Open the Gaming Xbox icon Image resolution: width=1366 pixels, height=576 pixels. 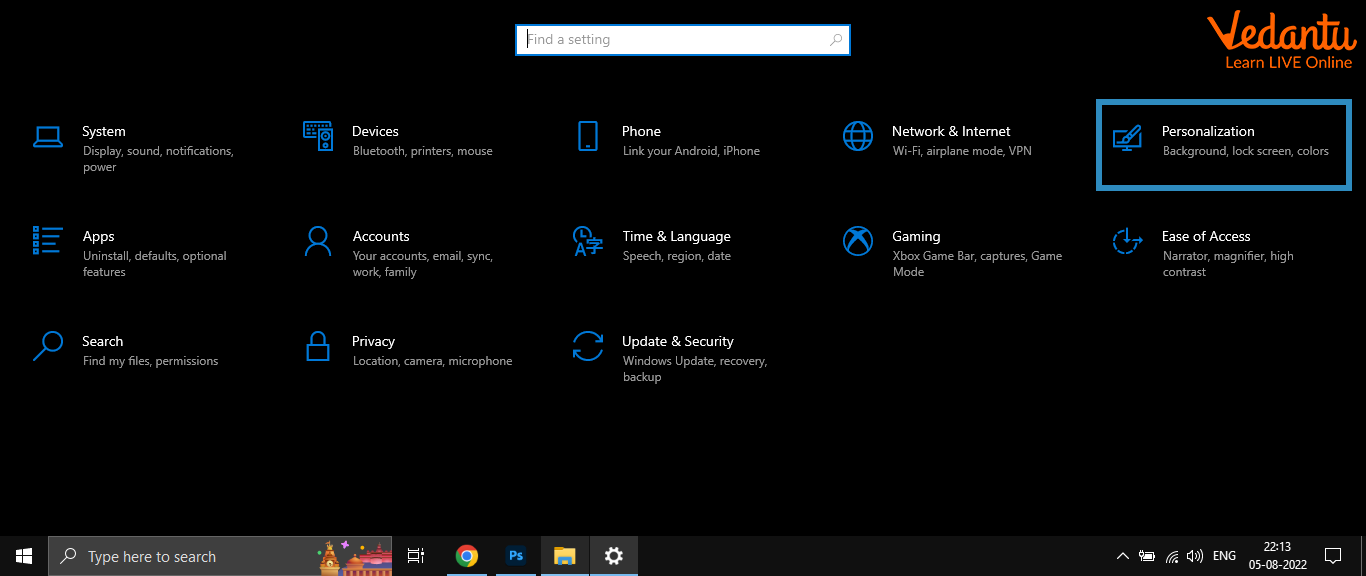tap(858, 241)
